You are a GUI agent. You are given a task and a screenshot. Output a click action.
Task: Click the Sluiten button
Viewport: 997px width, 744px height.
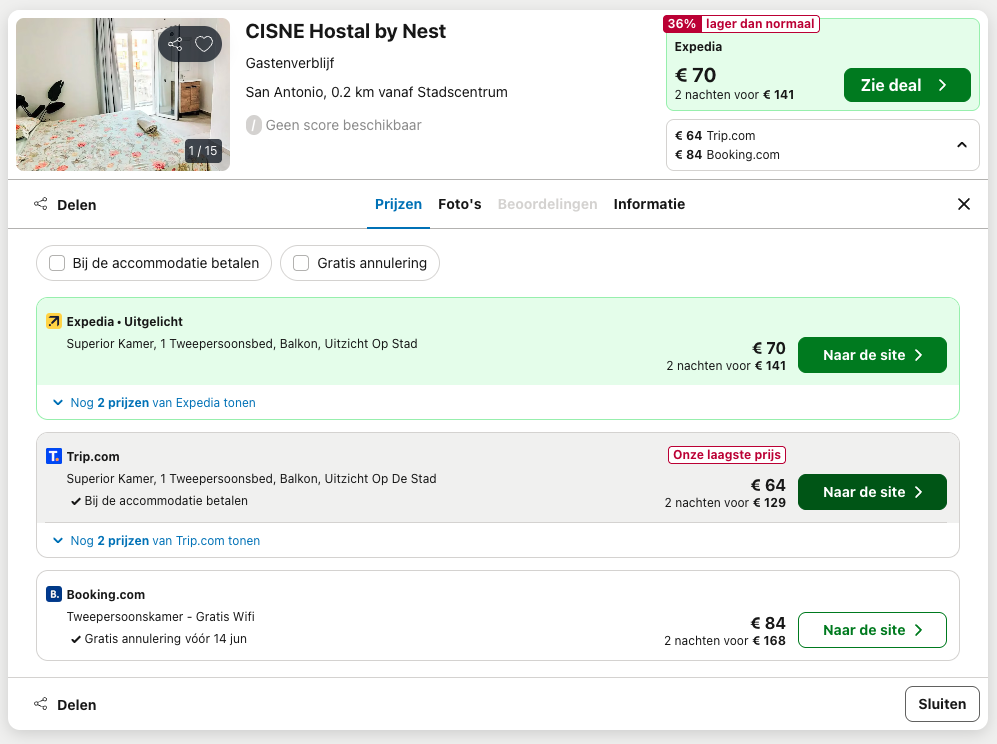(x=942, y=704)
